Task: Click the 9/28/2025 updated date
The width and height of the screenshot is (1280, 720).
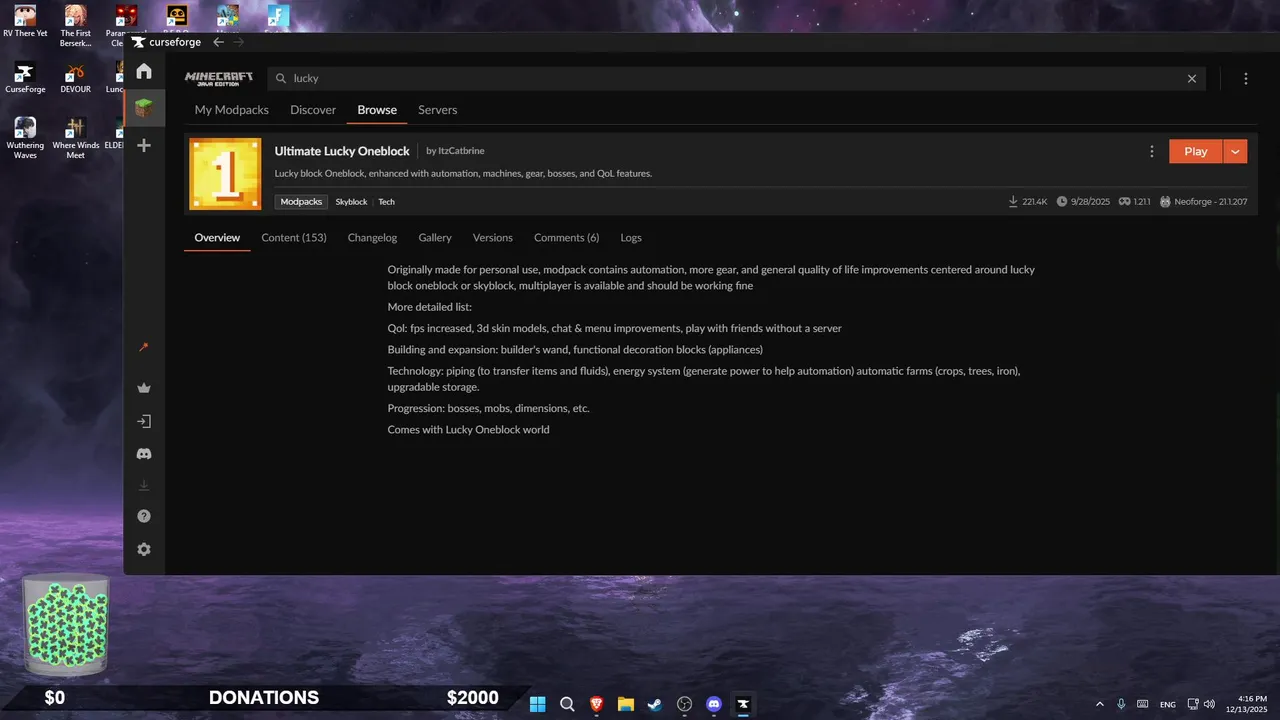Action: (x=1083, y=202)
